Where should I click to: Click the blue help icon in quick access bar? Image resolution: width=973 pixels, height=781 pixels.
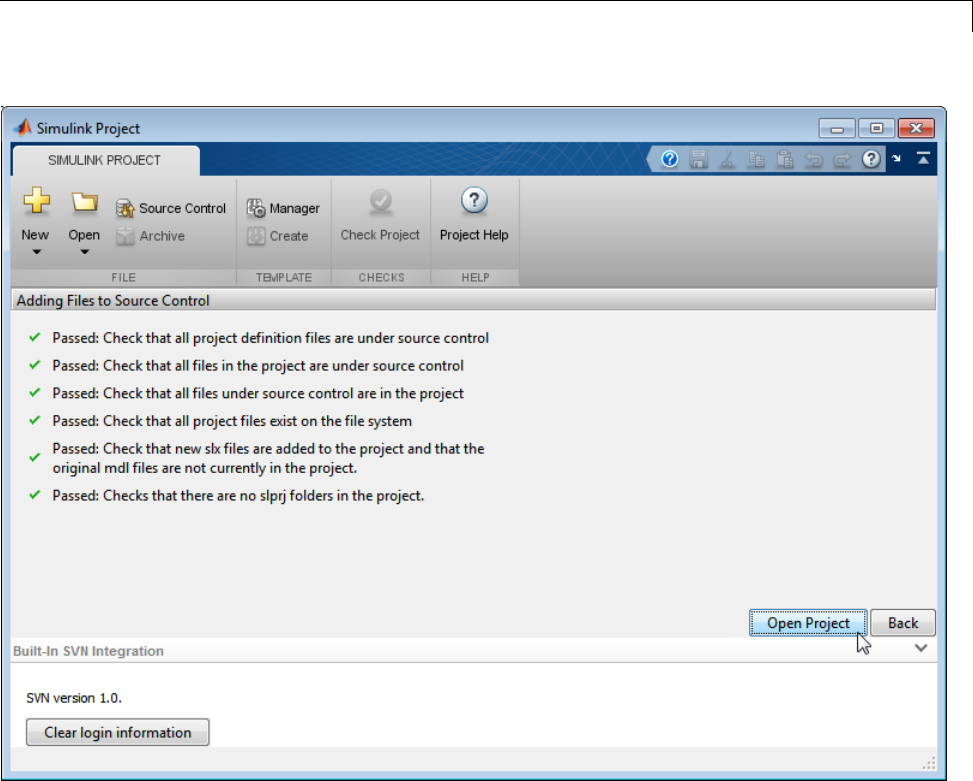(670, 159)
